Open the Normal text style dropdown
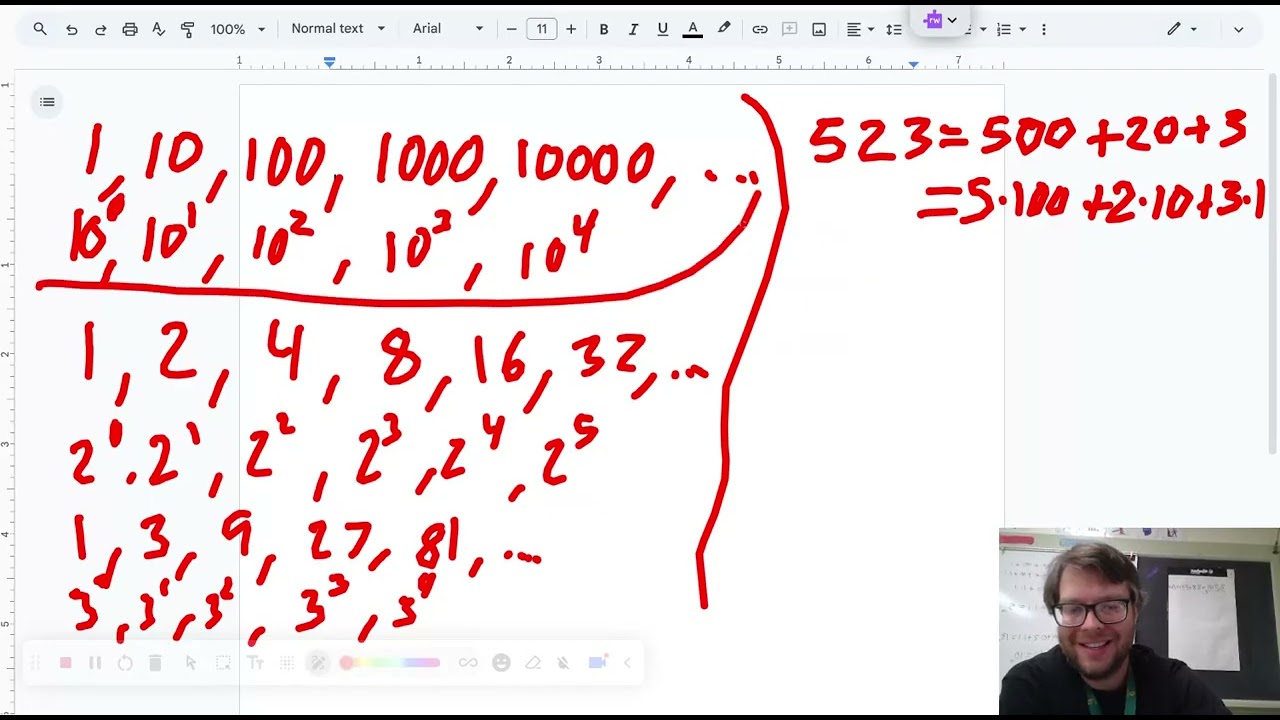 [x=338, y=29]
